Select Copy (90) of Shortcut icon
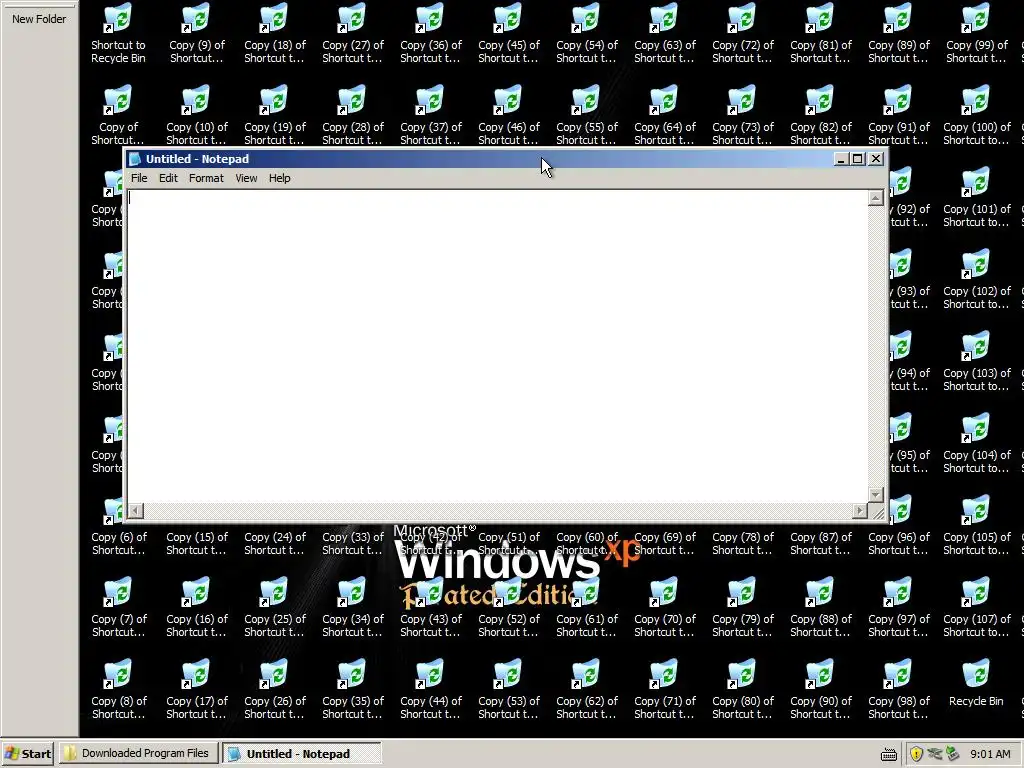The width and height of the screenshot is (1024, 768). [821, 689]
